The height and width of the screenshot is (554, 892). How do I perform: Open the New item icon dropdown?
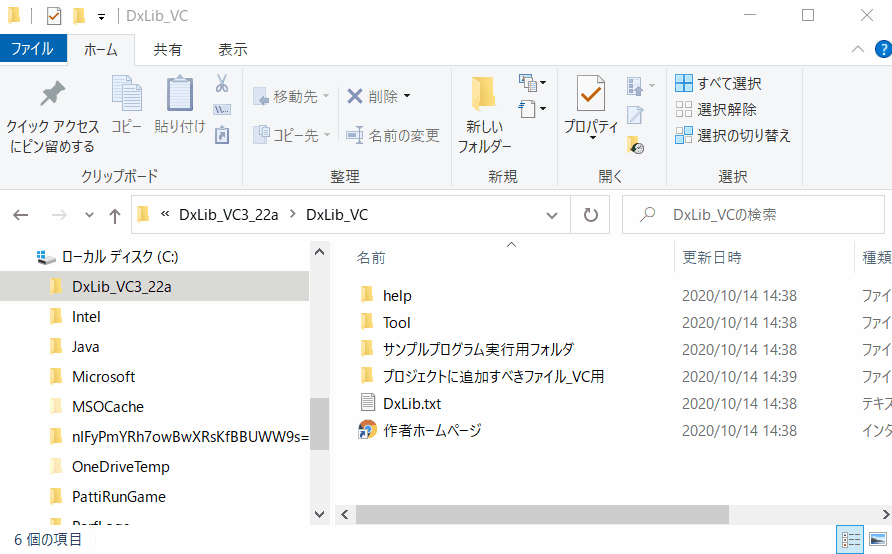(x=532, y=83)
